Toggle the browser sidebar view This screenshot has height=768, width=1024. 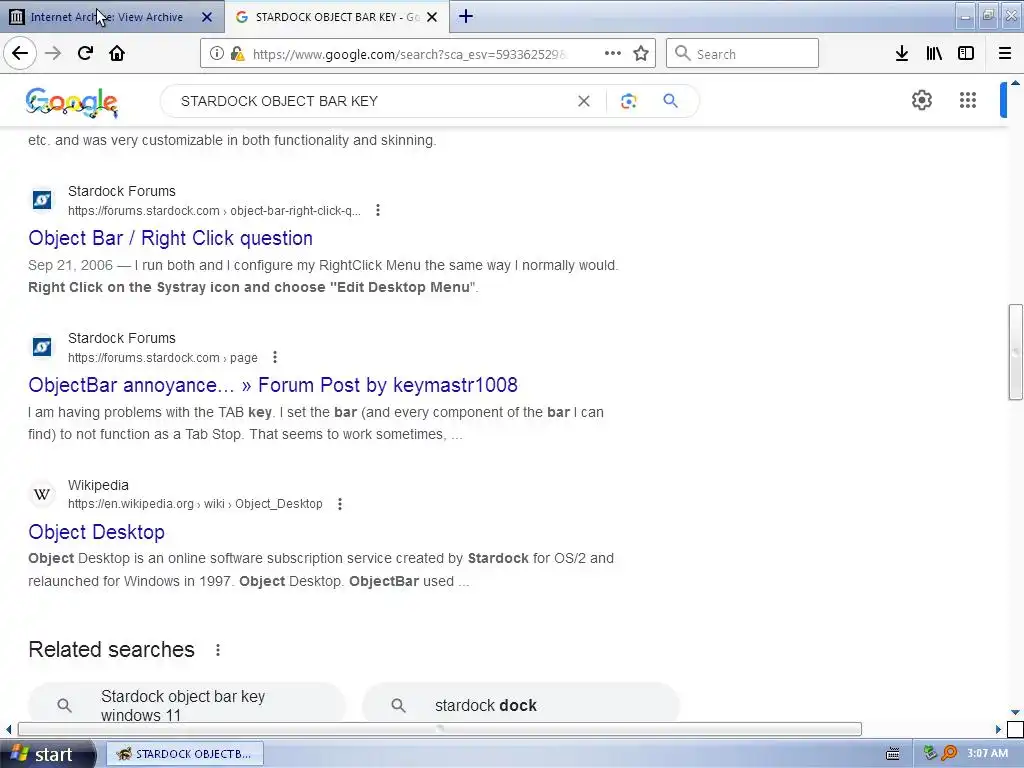click(966, 54)
